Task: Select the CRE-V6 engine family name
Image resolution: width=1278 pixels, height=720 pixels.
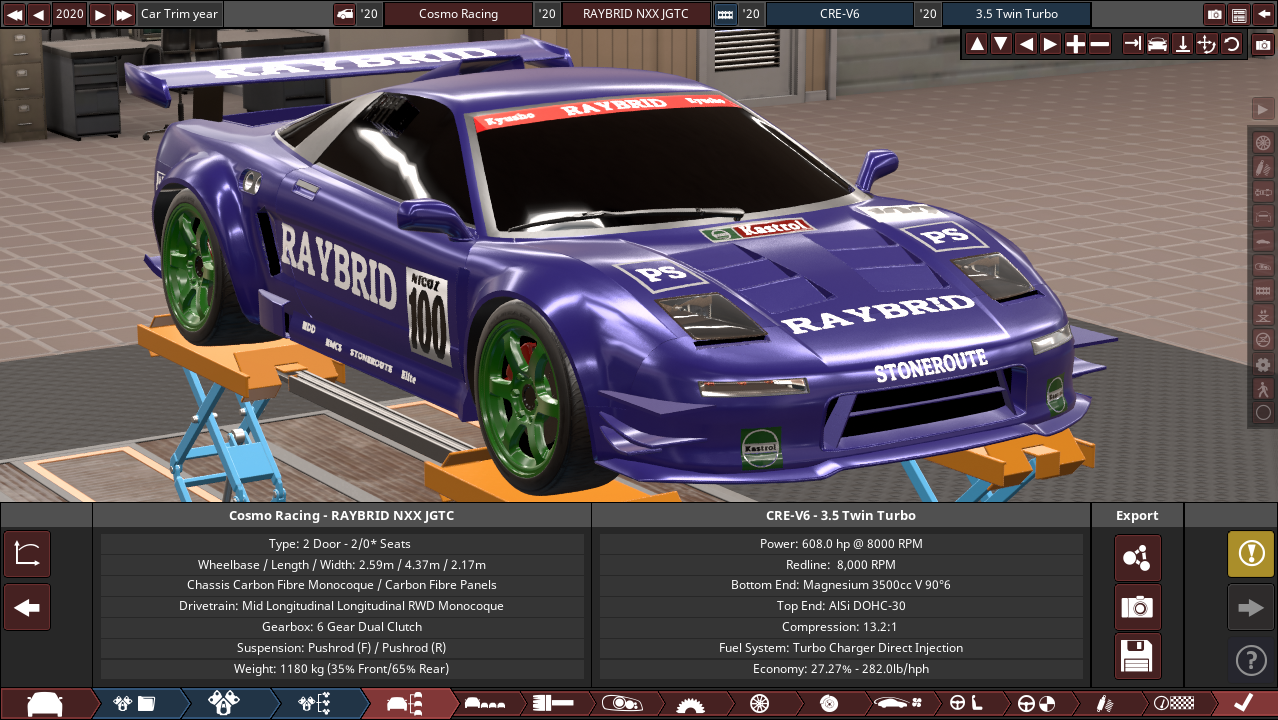Action: tap(838, 14)
